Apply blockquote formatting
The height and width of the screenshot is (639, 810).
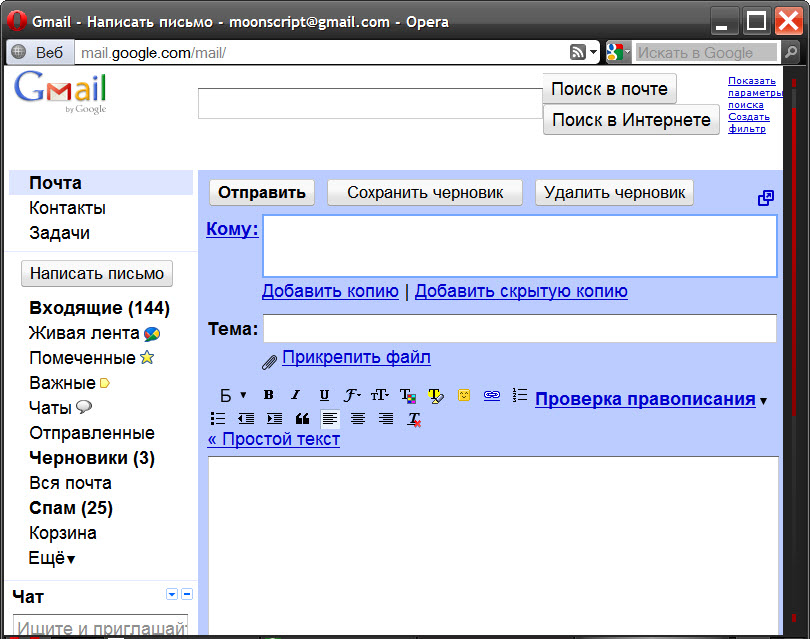pos(302,418)
